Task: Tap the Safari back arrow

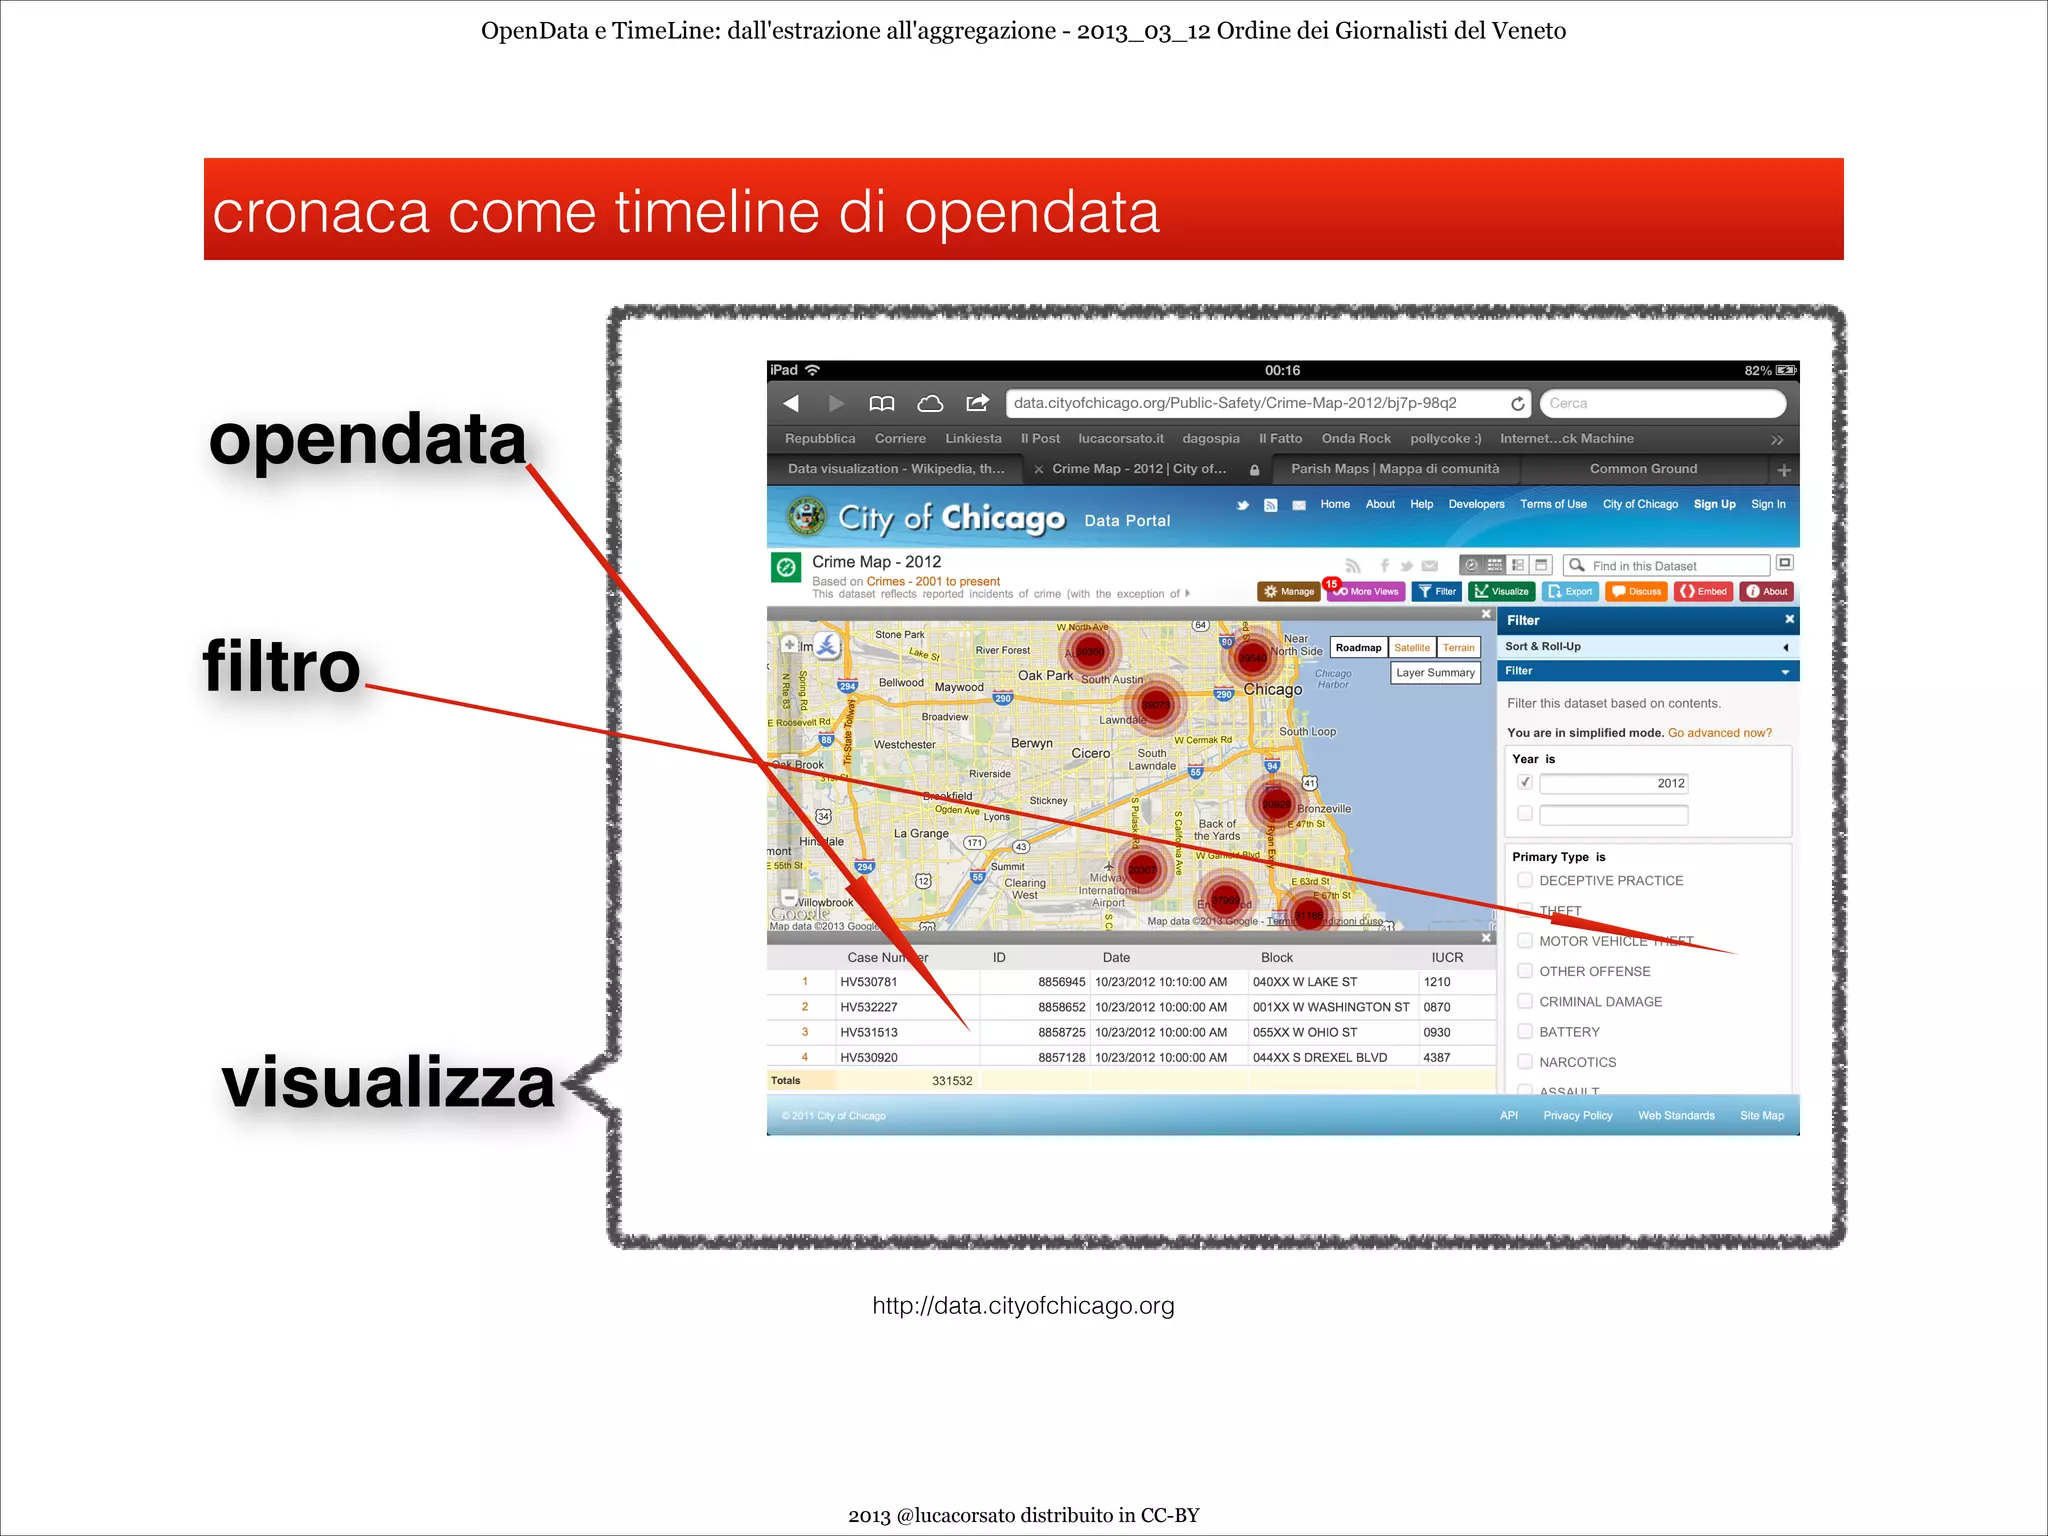Action: click(x=791, y=403)
